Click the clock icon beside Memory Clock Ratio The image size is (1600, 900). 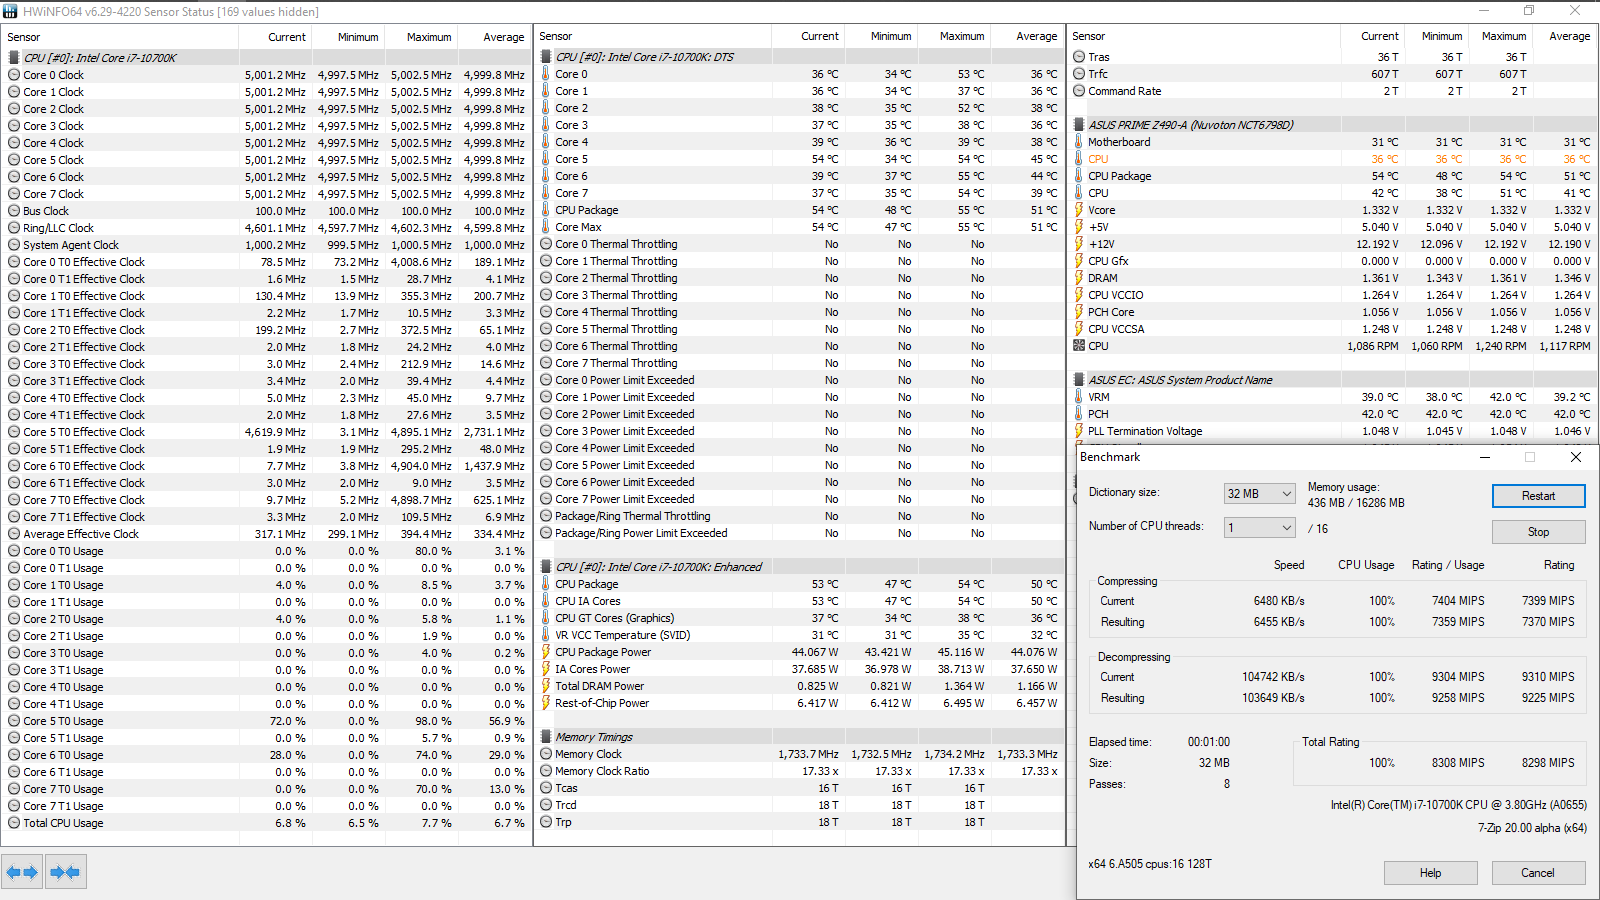tap(546, 771)
